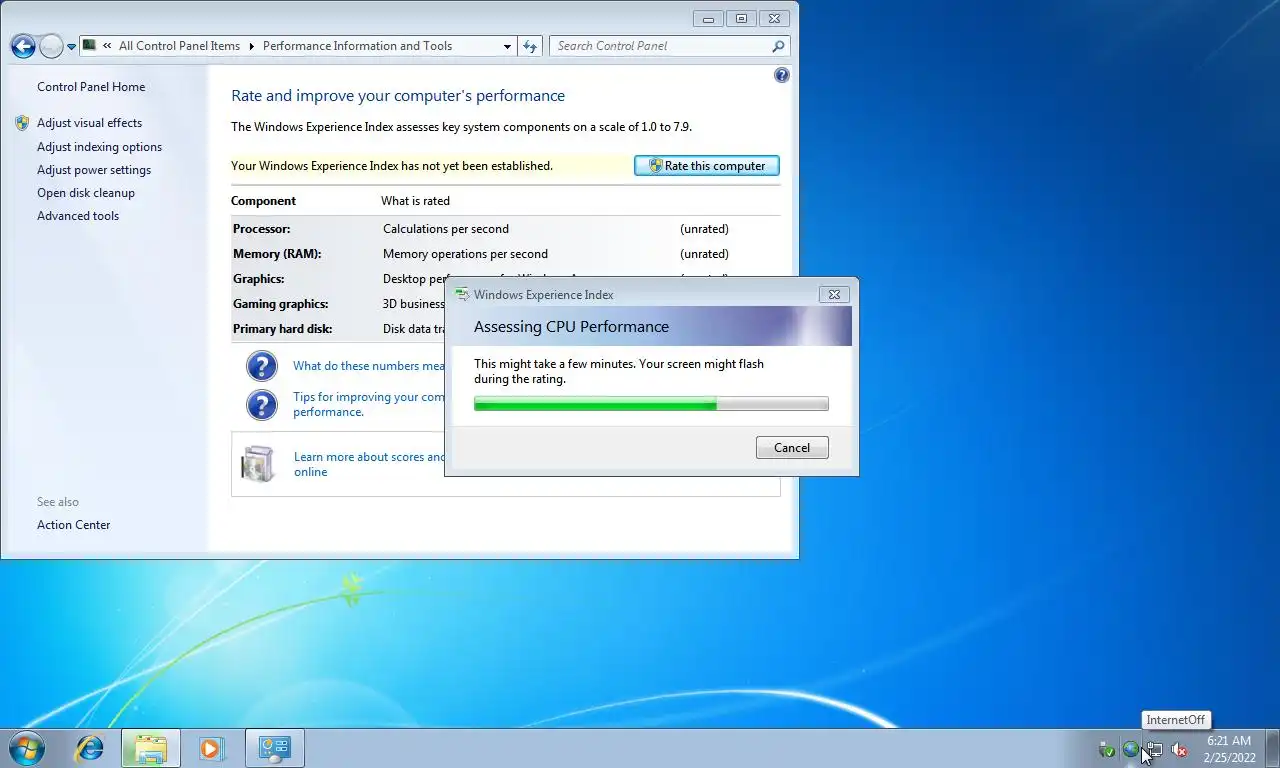This screenshot has height=768, width=1280.
Task: Click the Control Panel icon in address bar
Action: pos(89,45)
